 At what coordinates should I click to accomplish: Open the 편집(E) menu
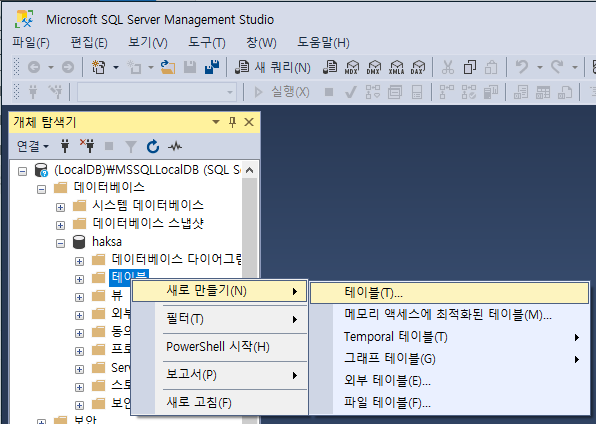coord(89,42)
